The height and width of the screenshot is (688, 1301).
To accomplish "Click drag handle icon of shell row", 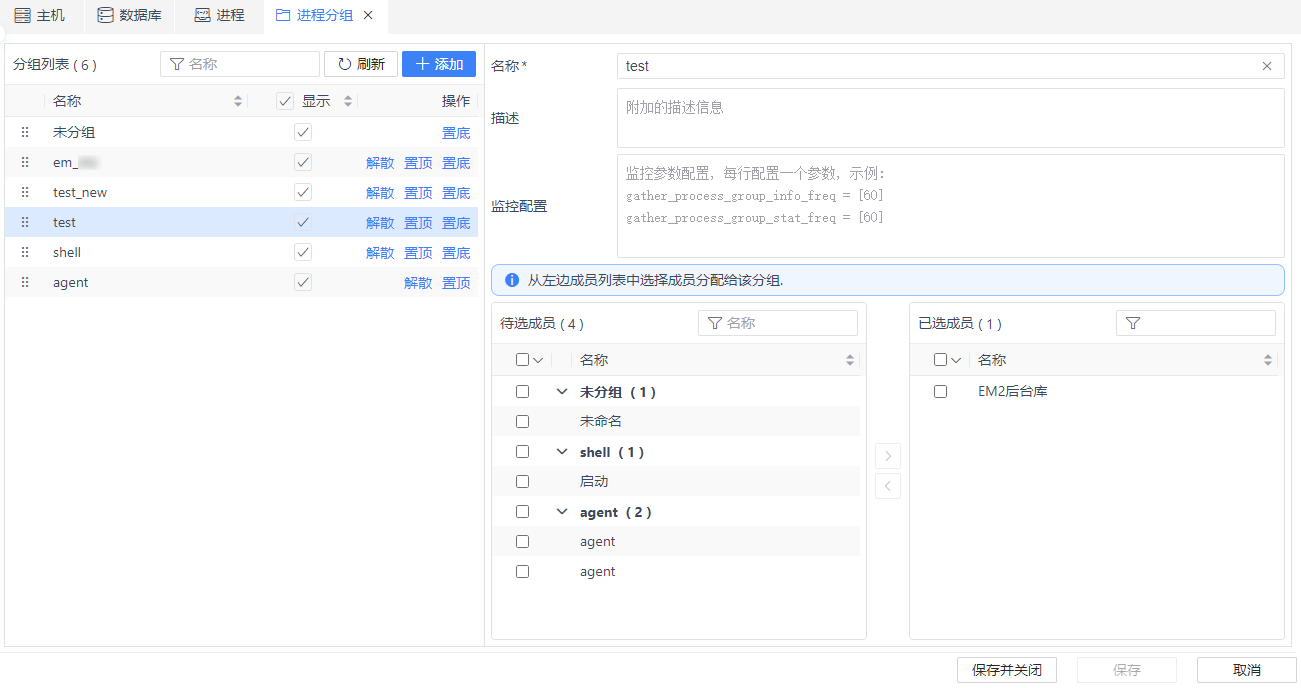I will [x=25, y=252].
